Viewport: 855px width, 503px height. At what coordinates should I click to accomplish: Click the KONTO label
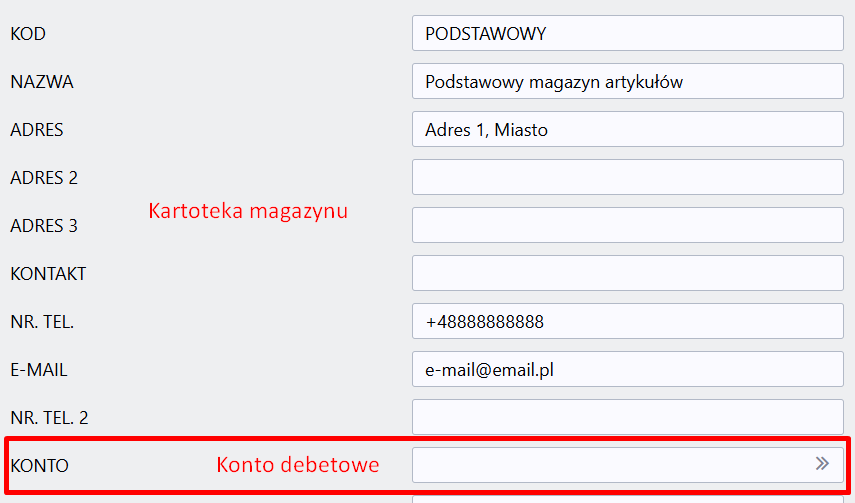39,466
